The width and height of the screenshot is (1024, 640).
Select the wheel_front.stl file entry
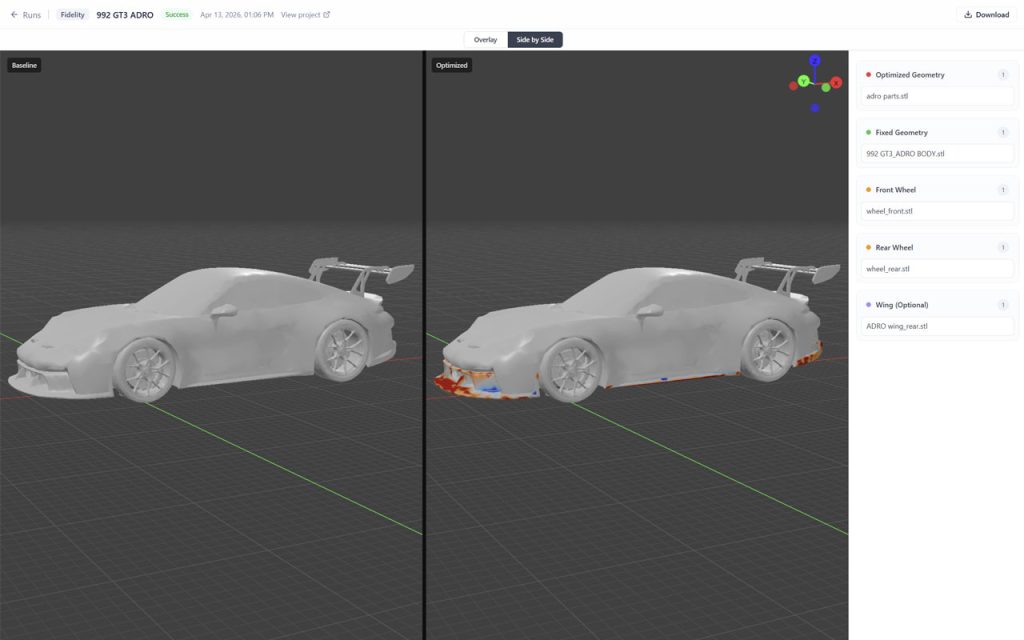pyautogui.click(x=937, y=211)
